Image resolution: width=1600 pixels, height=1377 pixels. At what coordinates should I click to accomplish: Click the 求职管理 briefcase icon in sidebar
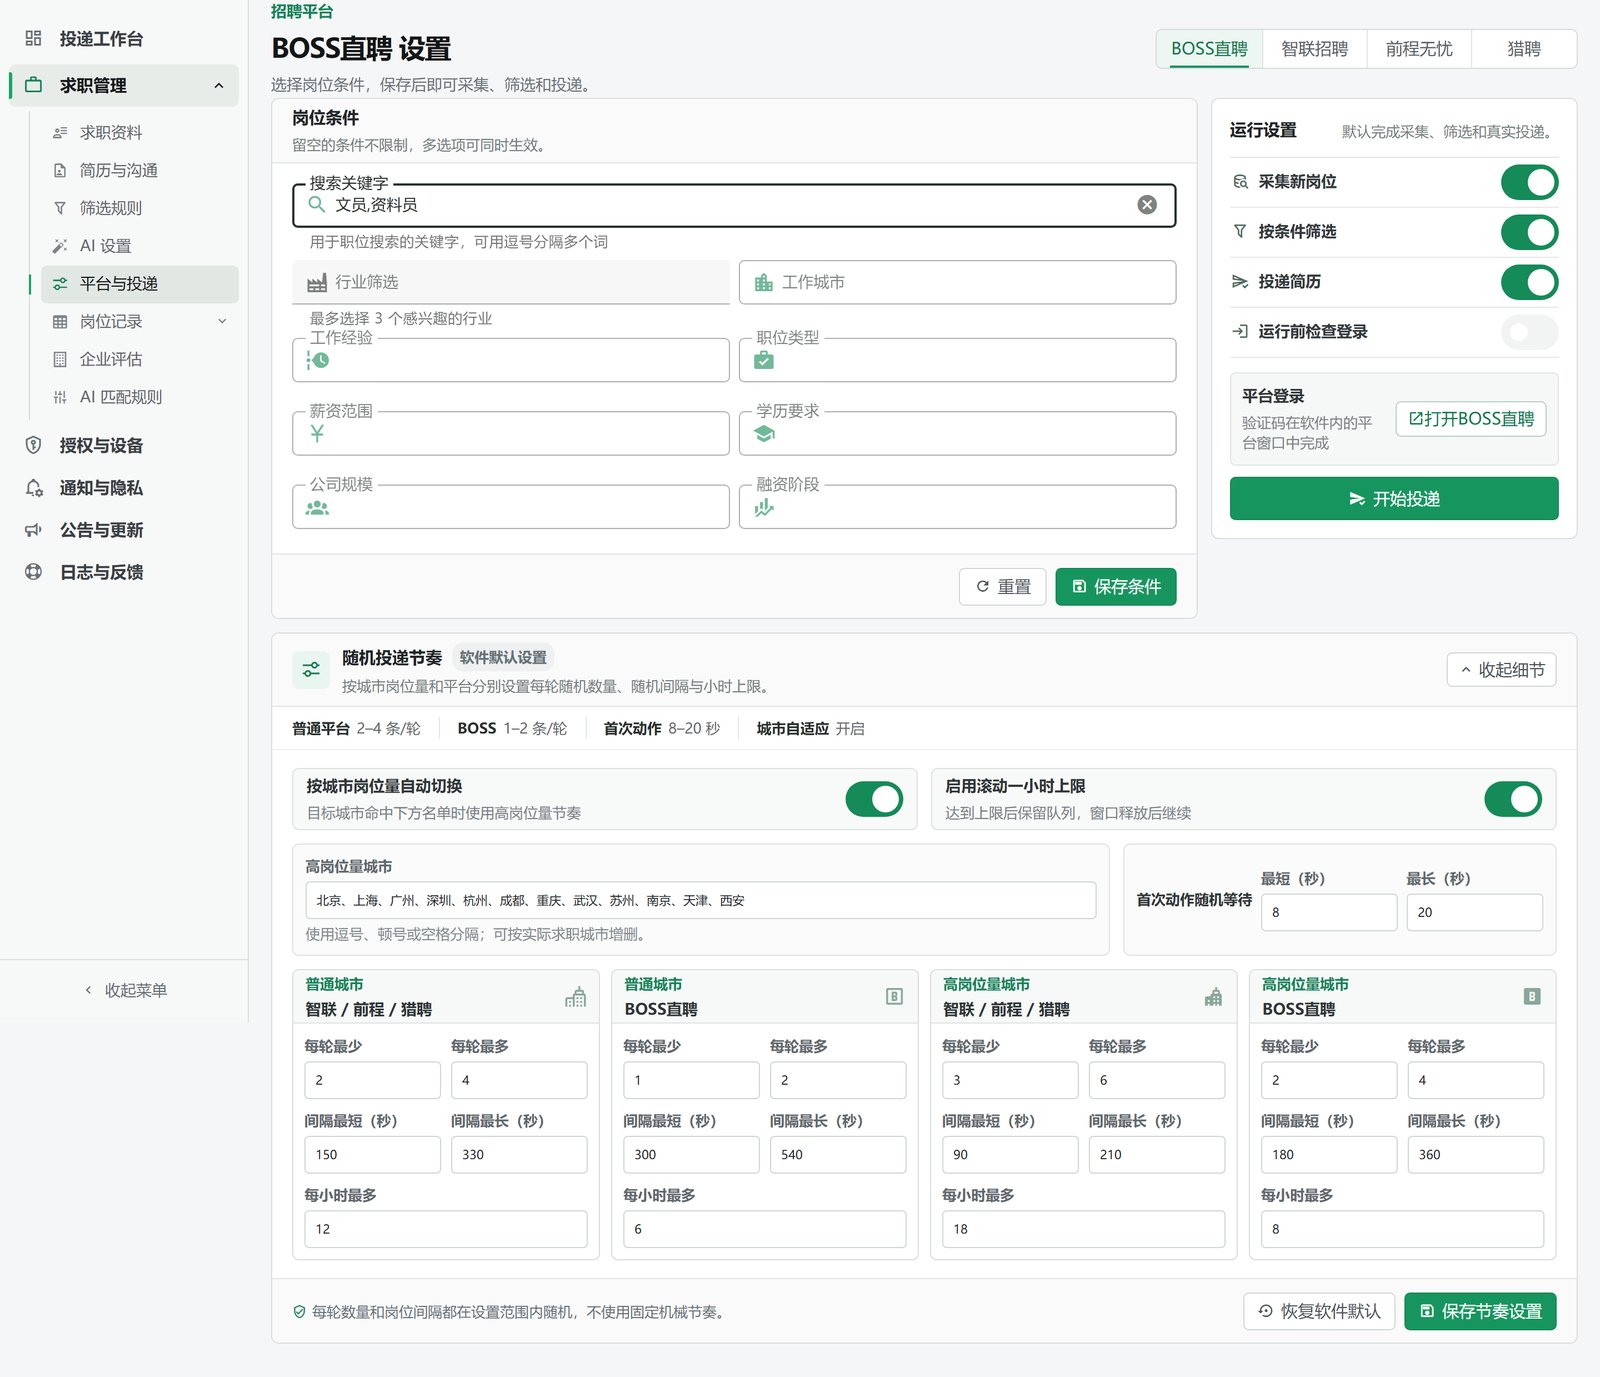(x=33, y=85)
